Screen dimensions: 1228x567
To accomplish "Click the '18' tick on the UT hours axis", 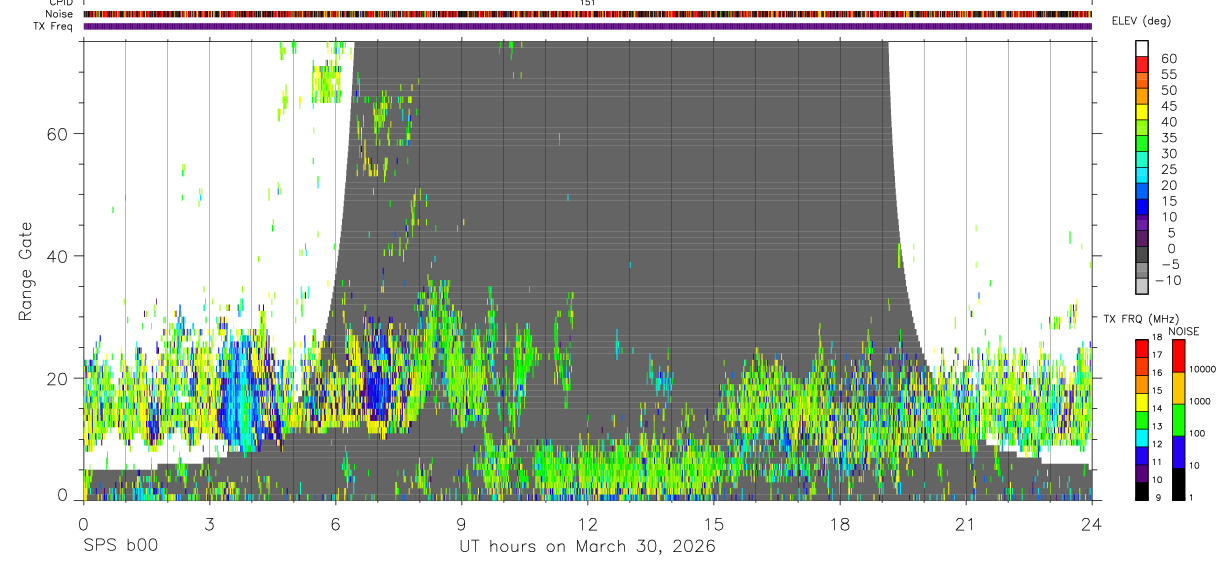I will pos(840,524).
